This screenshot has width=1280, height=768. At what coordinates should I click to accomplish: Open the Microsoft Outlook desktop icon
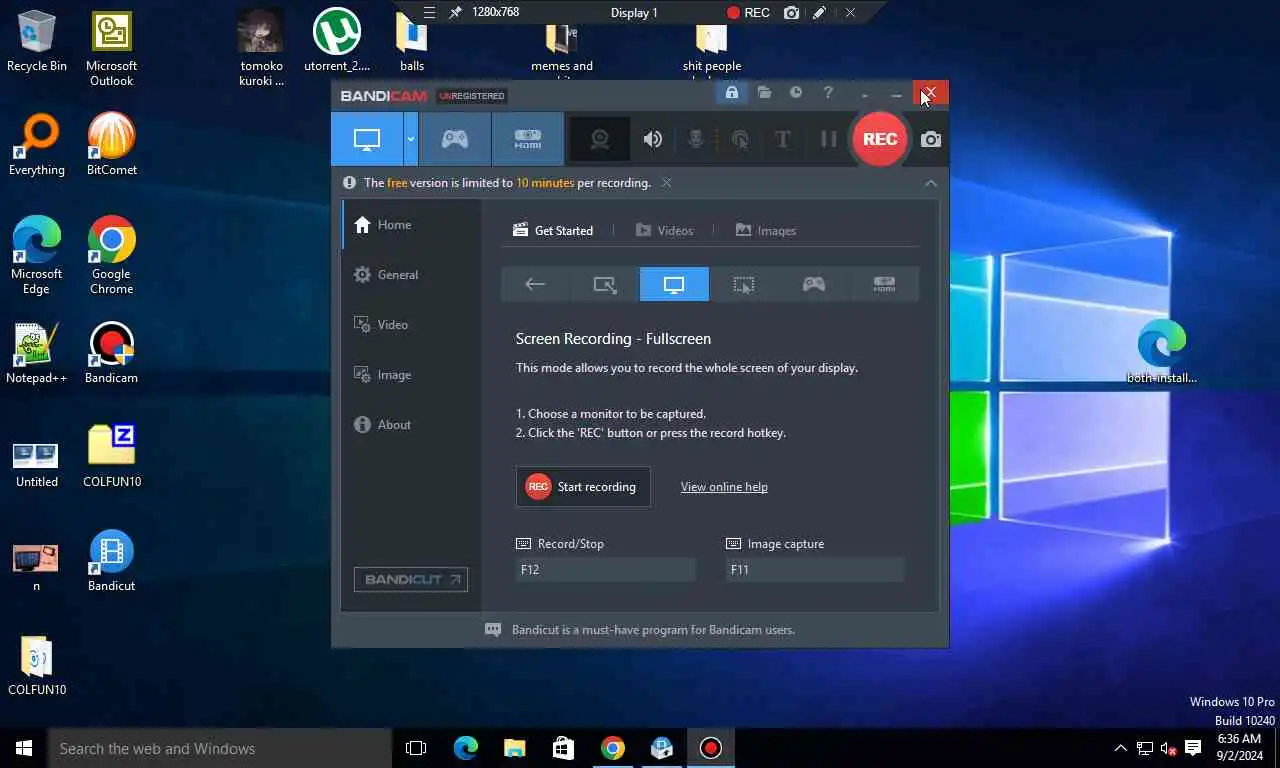[112, 48]
